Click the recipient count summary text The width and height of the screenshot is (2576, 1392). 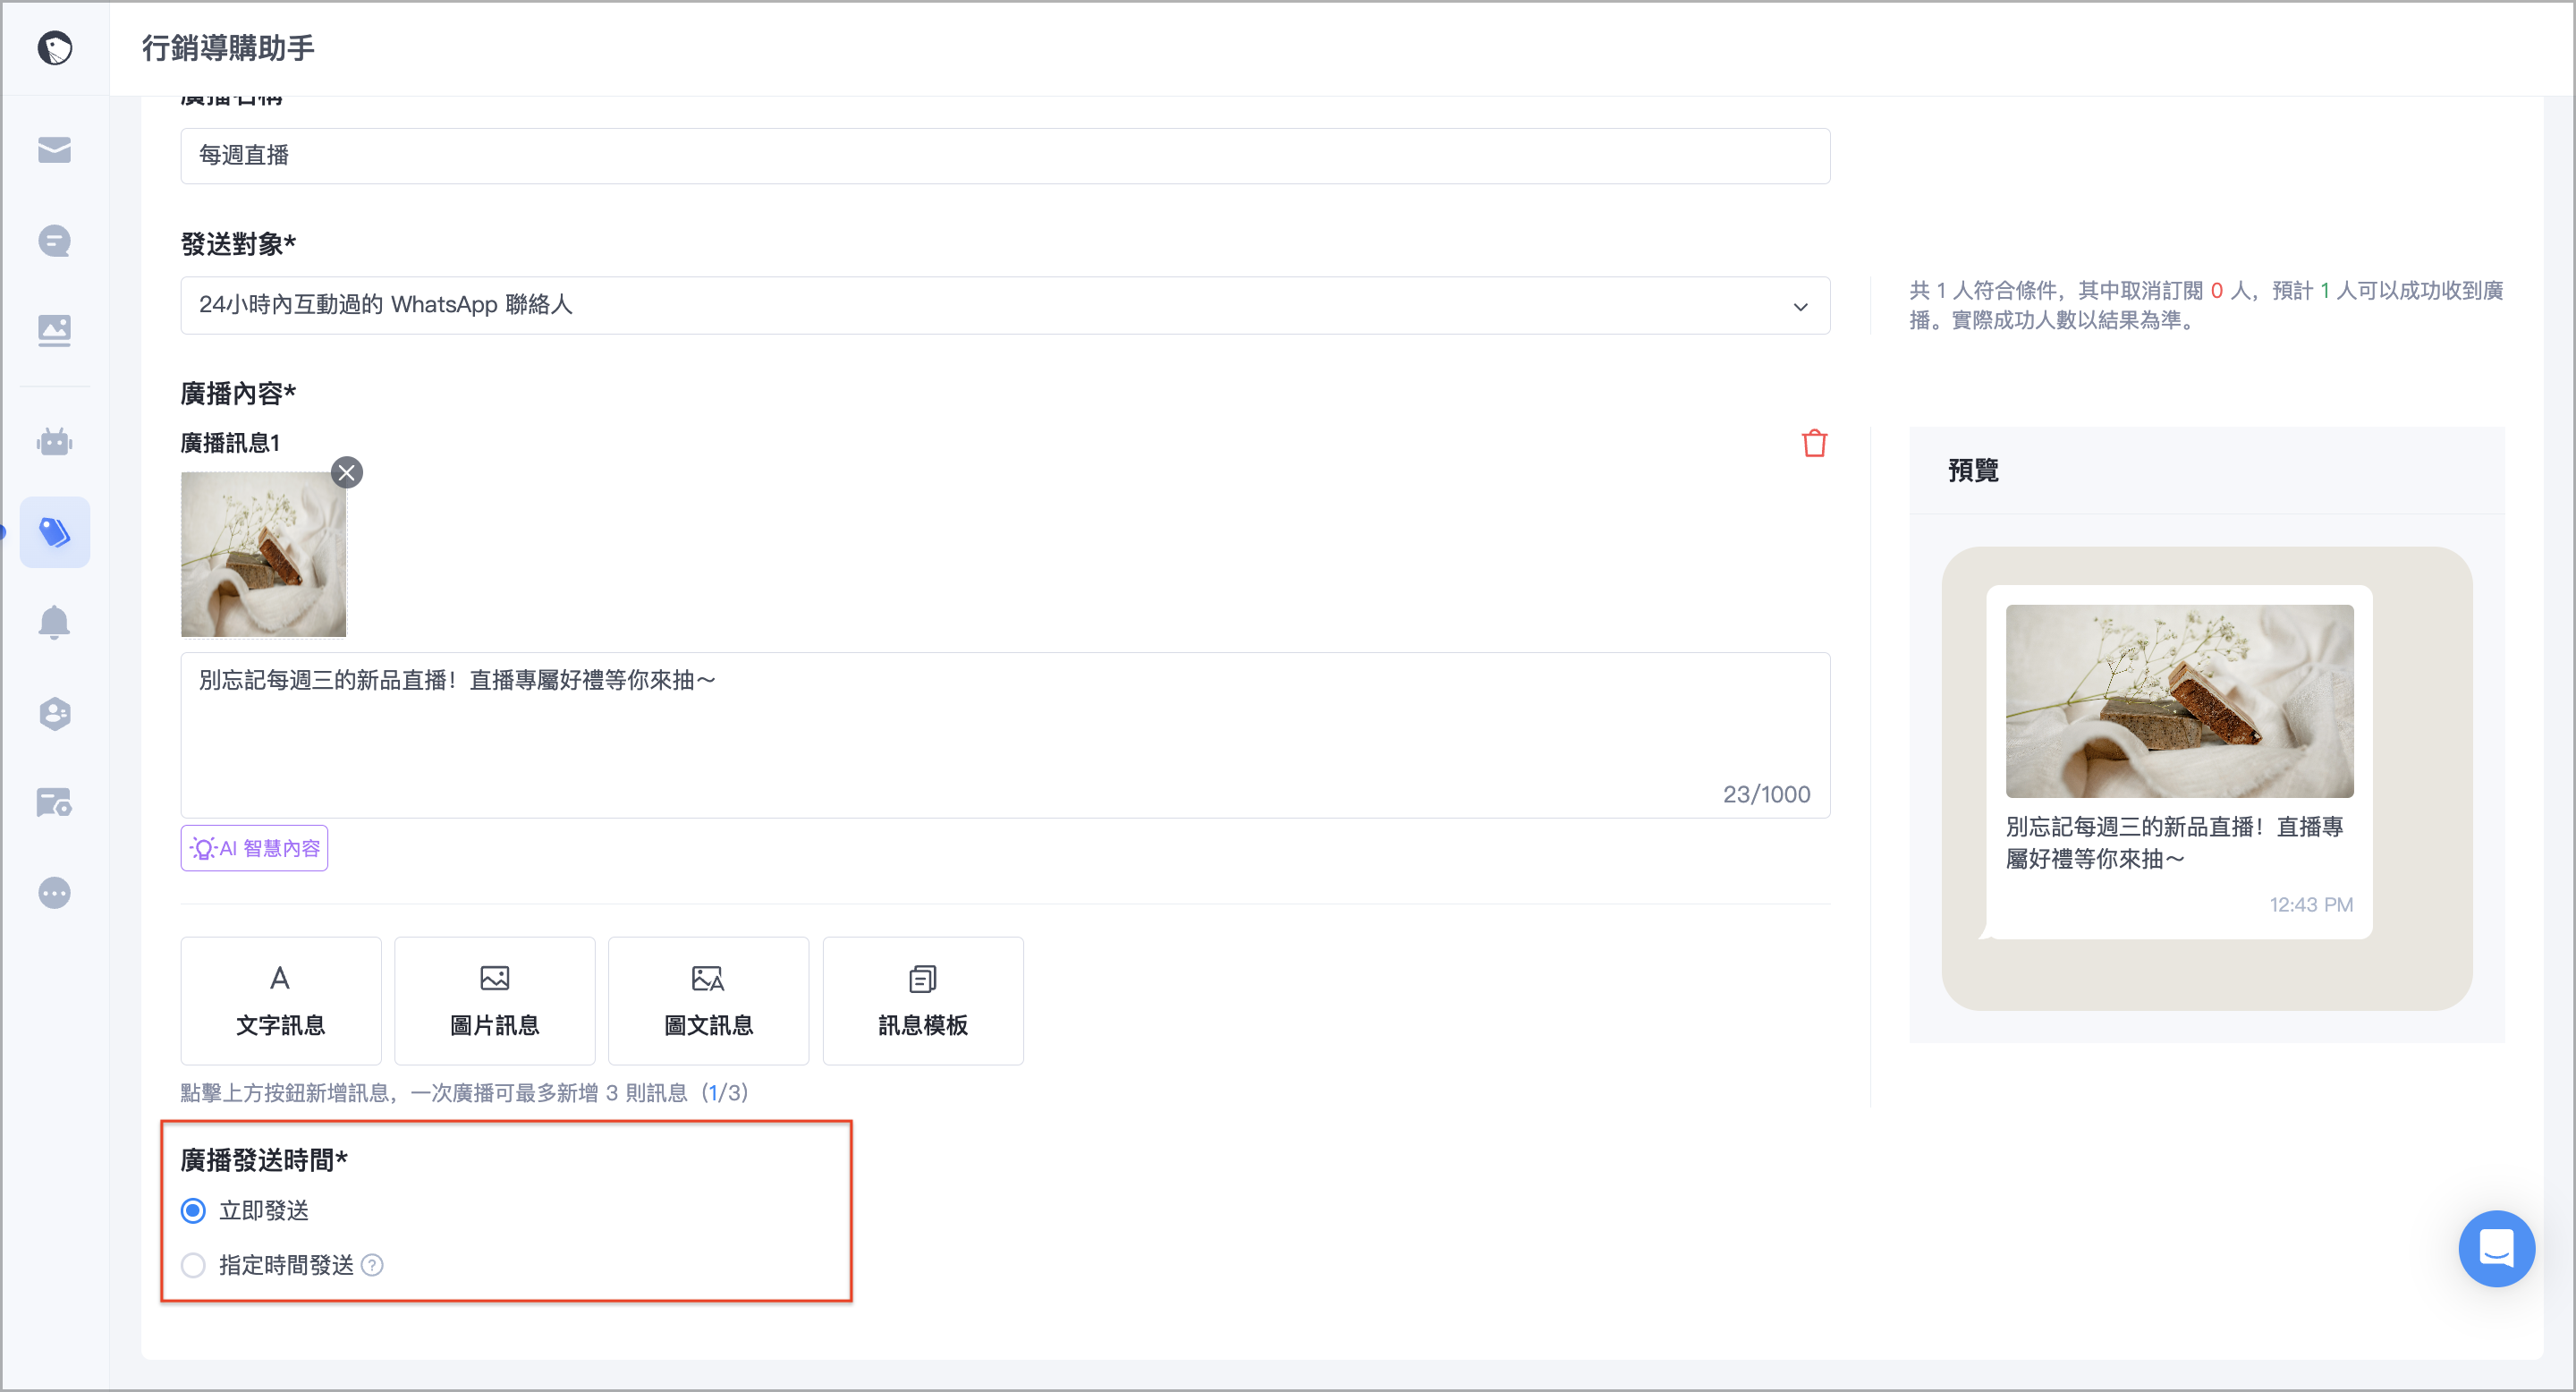coord(2206,305)
